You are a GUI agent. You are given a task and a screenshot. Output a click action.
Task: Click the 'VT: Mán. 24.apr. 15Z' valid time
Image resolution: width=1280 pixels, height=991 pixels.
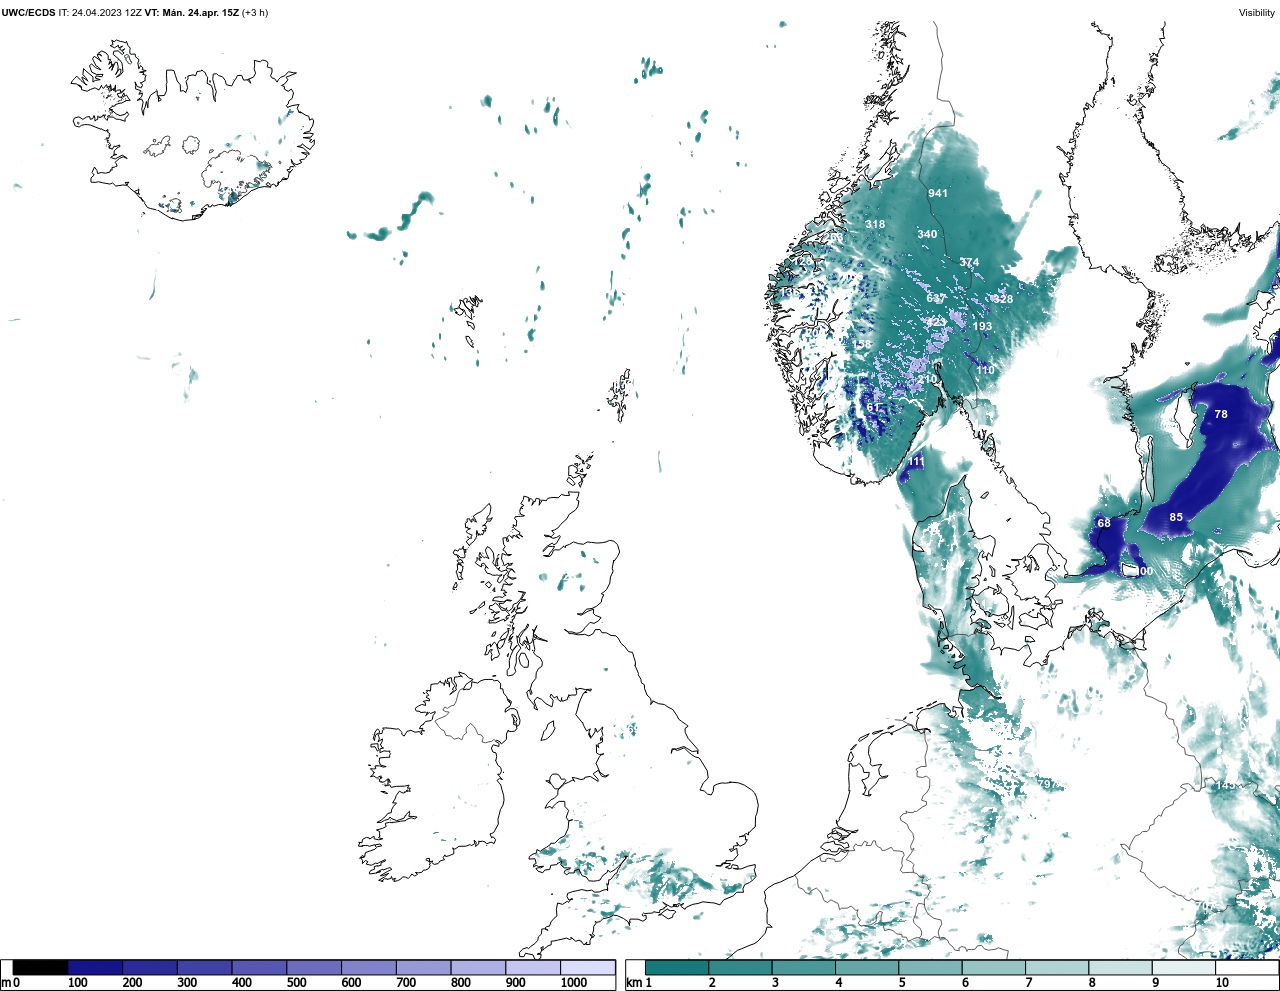click(x=192, y=13)
